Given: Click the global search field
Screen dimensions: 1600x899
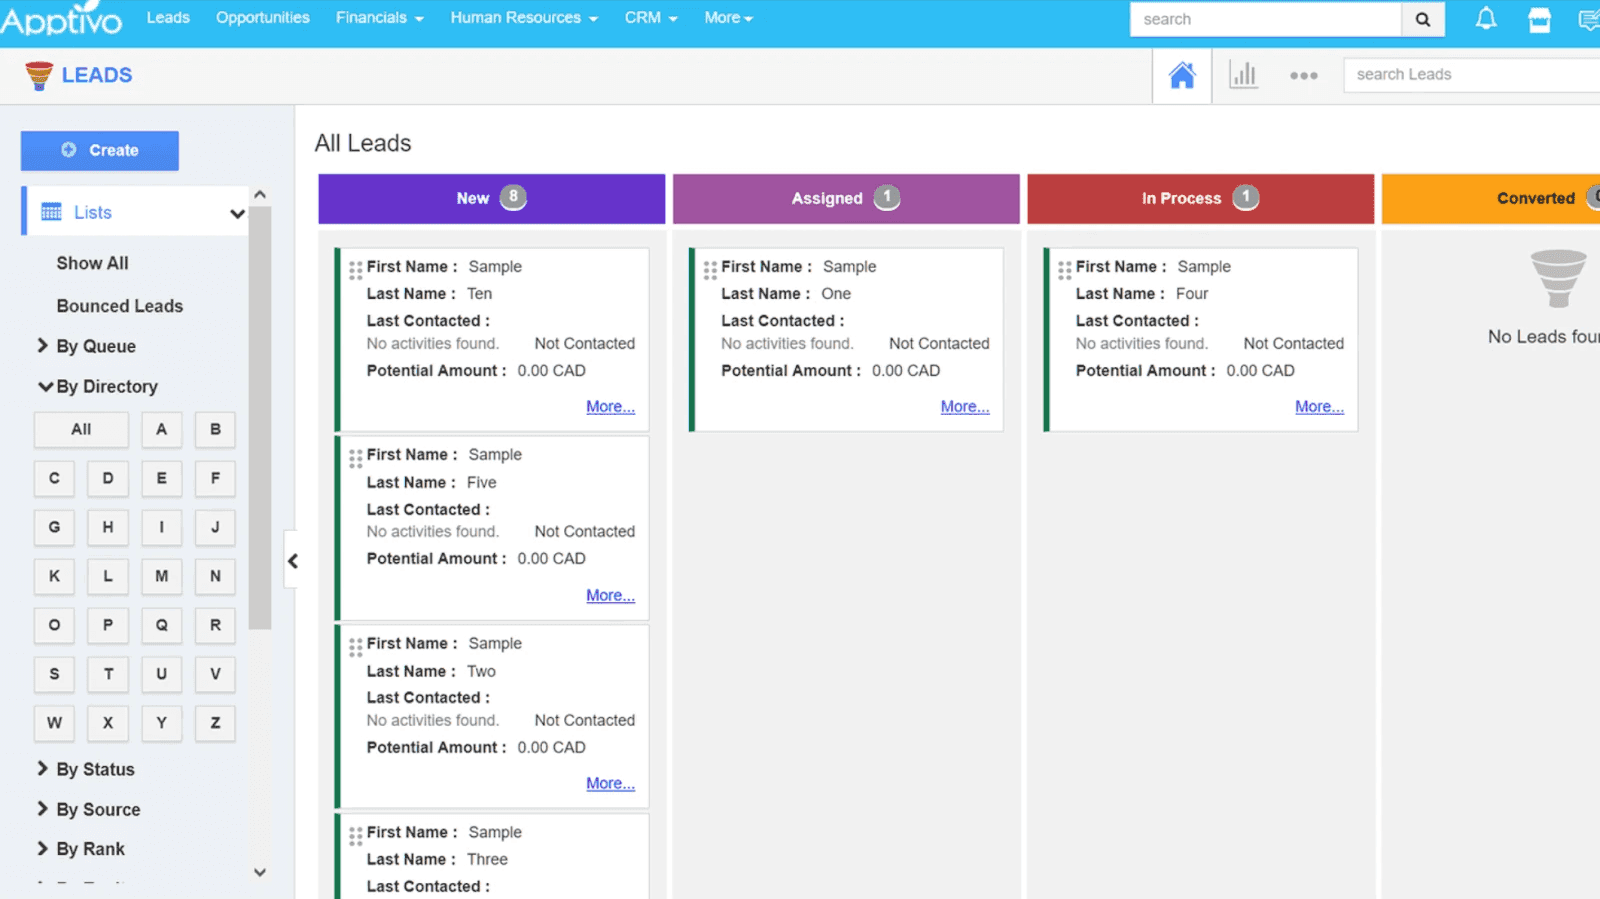Looking at the screenshot, I should coord(1265,19).
